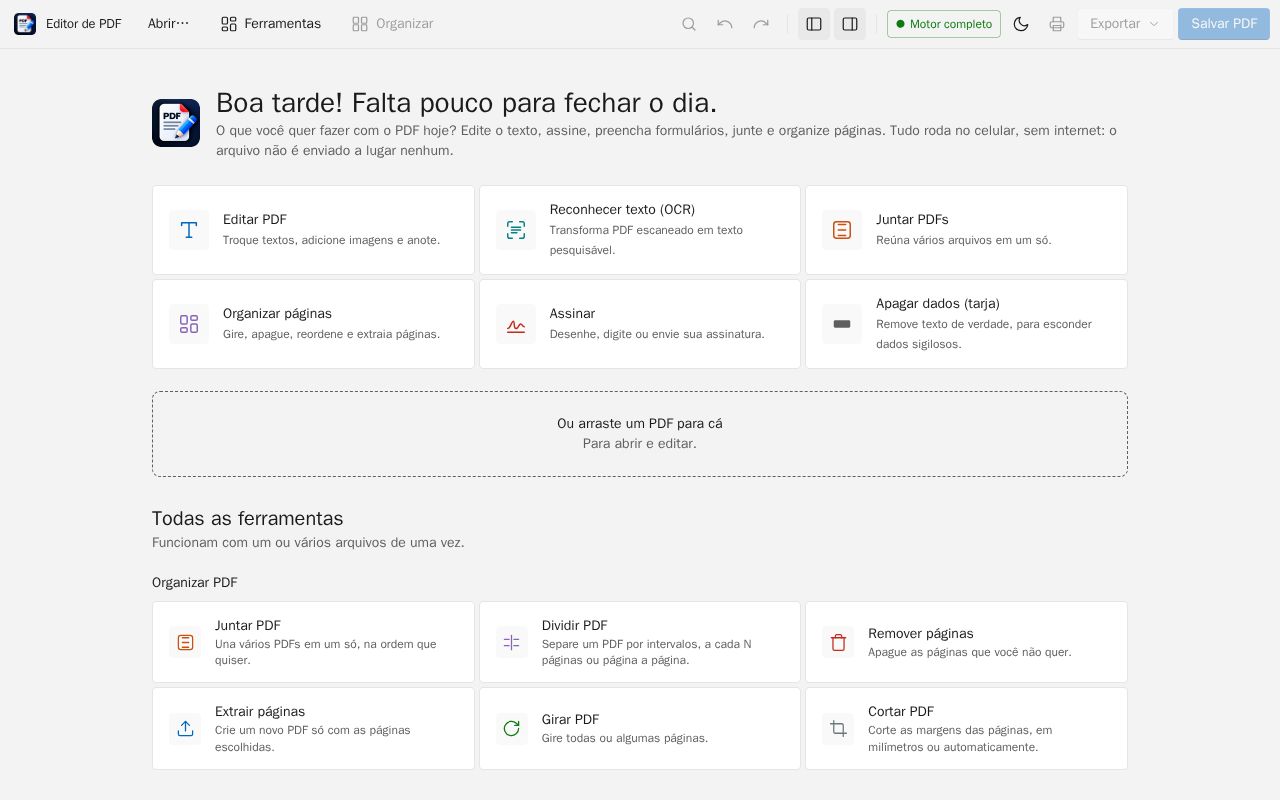Viewport: 1280px width, 800px height.
Task: Click the Remover páginas tool title
Action: coord(921,634)
